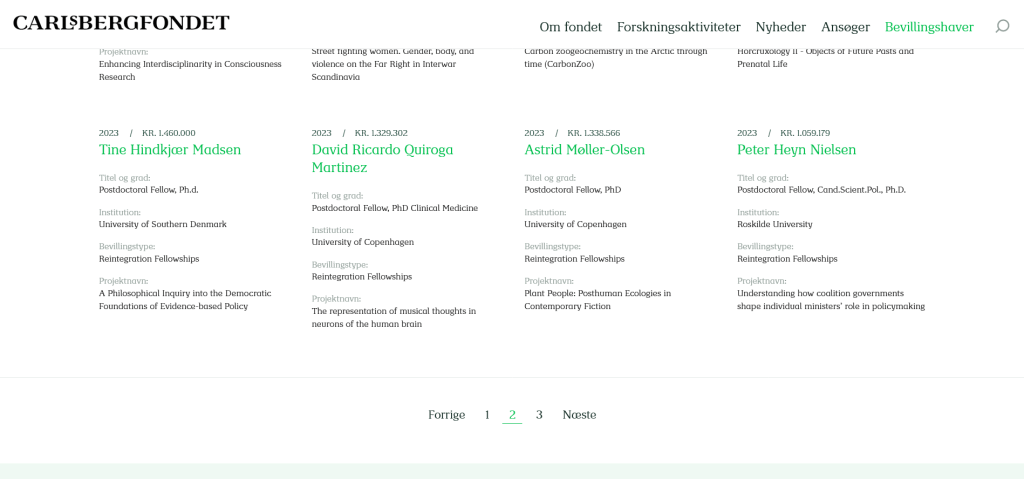Viewport: 1024px width, 479px height.
Task: Click the Carbon zoogeochemistry project title
Action: 615,57
